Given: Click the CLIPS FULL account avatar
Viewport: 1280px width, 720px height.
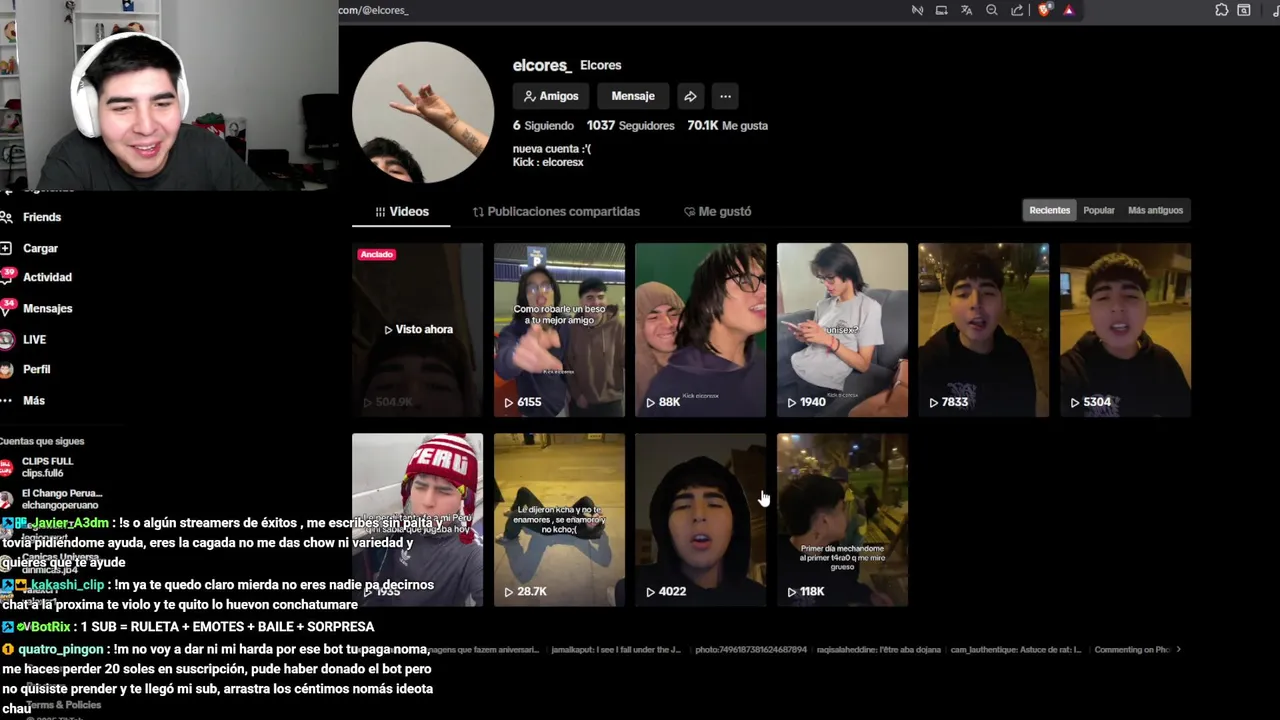Looking at the screenshot, I should [x=6, y=467].
